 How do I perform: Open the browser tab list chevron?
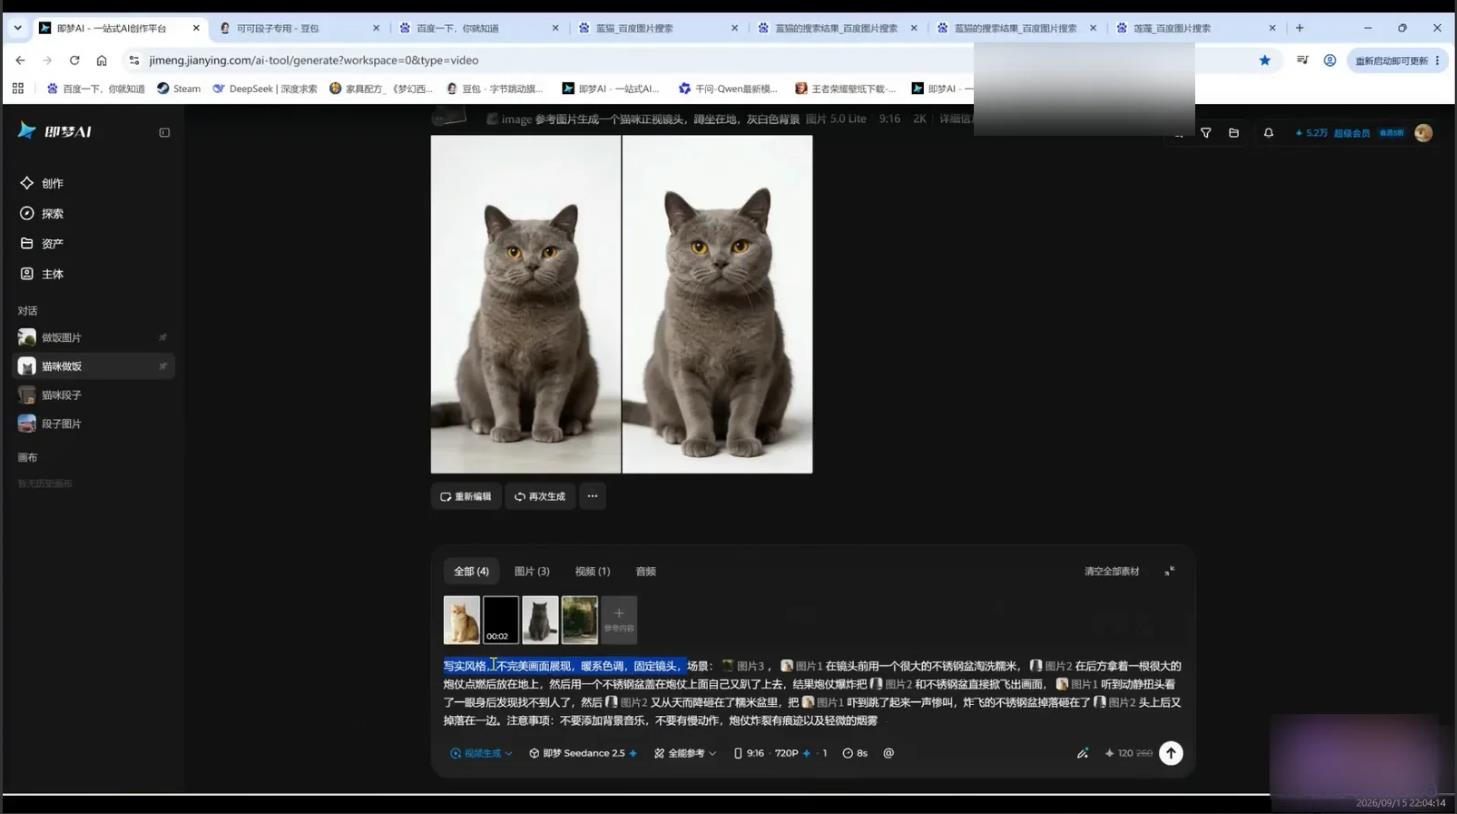(x=17, y=28)
